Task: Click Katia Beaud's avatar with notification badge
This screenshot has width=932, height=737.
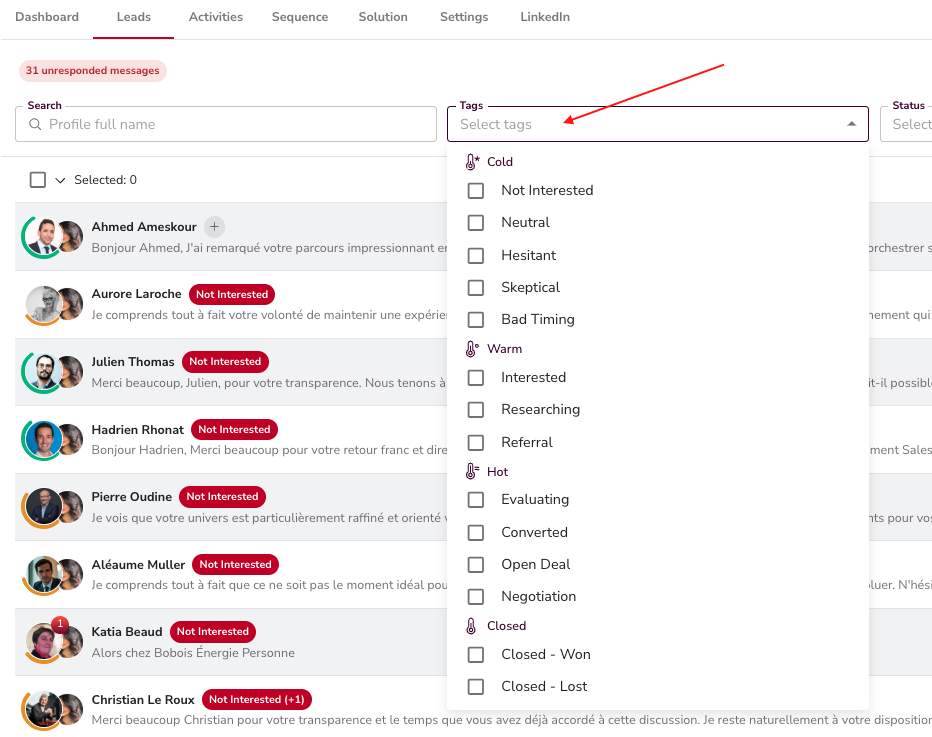Action: pos(44,641)
